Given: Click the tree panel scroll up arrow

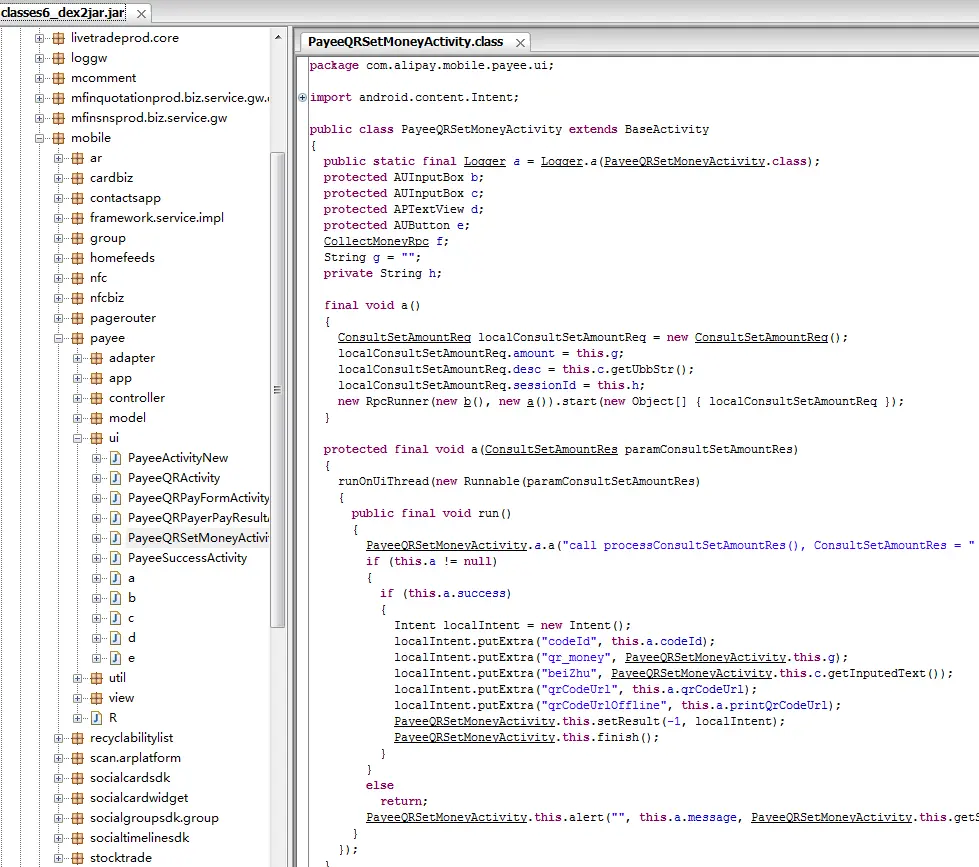Looking at the screenshot, I should (278, 38).
